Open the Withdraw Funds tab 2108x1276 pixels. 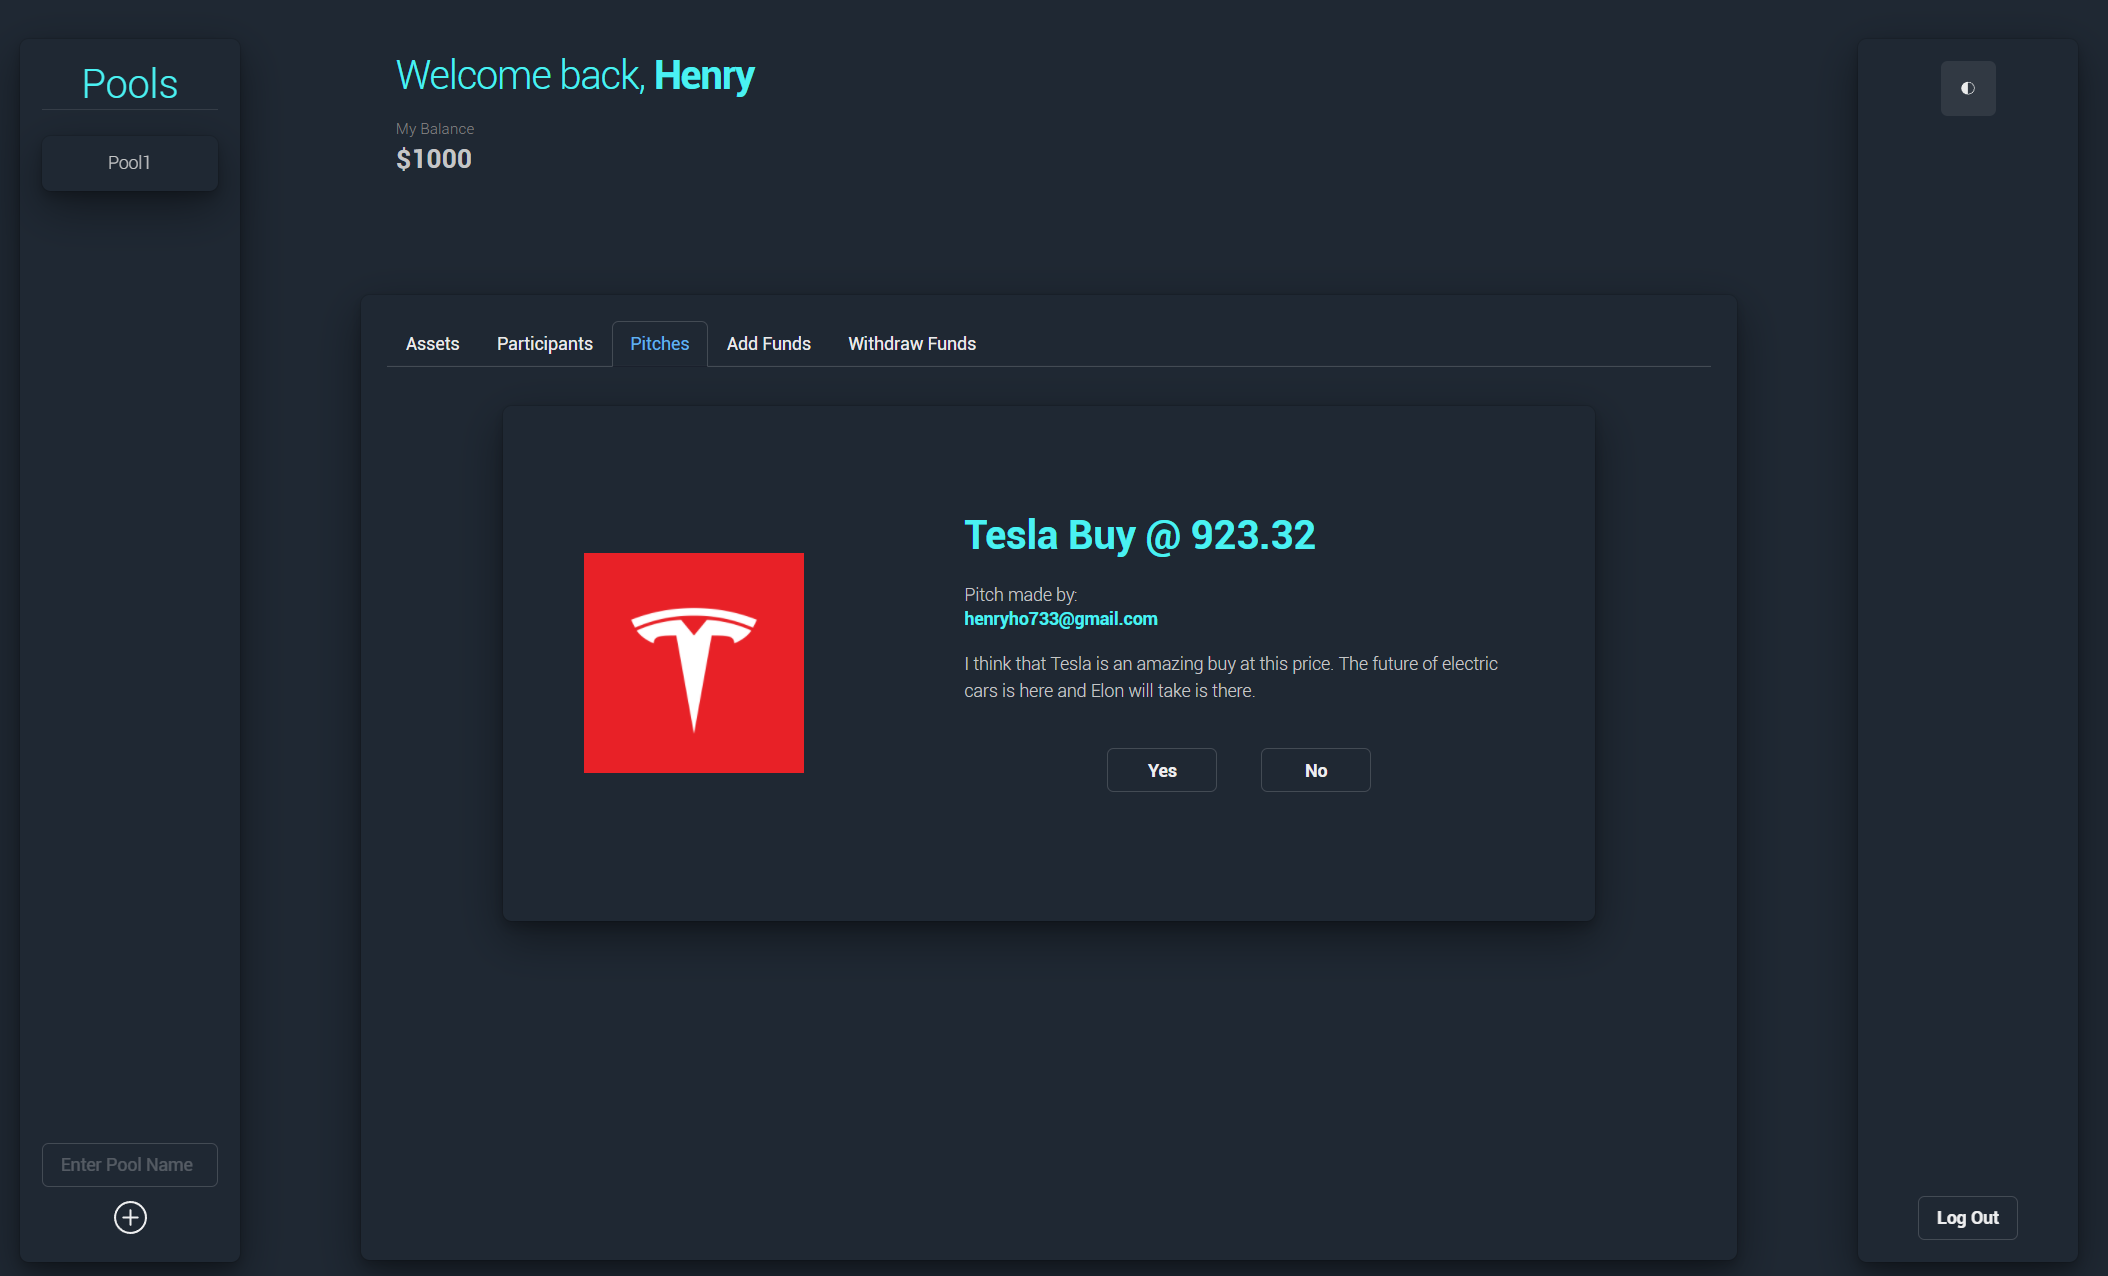click(x=911, y=343)
